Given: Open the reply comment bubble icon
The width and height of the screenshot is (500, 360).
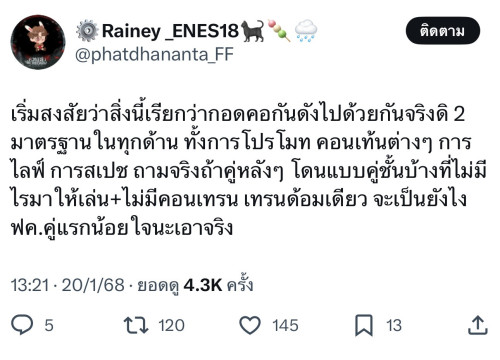Looking at the screenshot, I should [22, 324].
